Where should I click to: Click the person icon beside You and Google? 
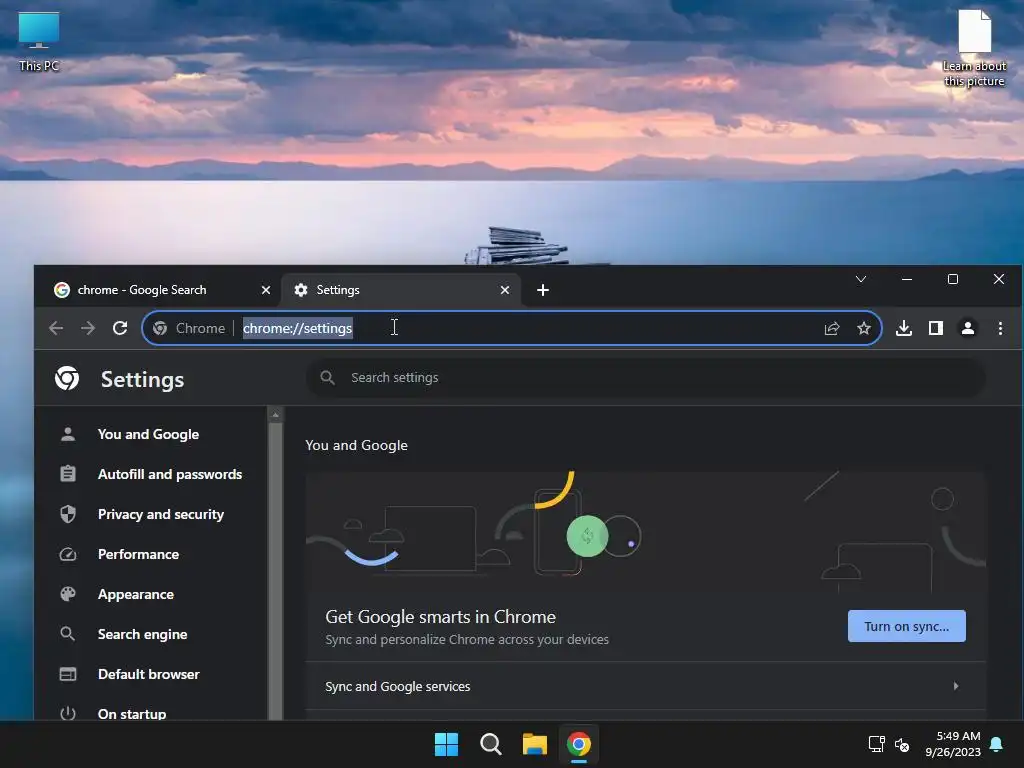[x=68, y=434]
